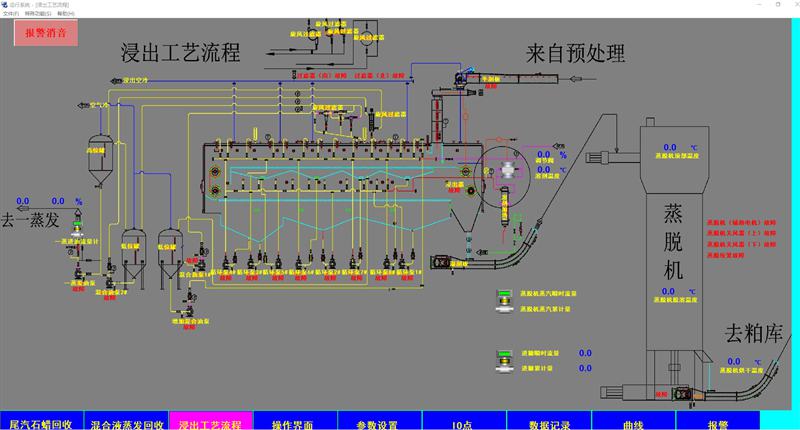Image resolution: width=800 pixels, height=430 pixels.
Task: Open the 报警 alarm page
Action: coord(718,423)
